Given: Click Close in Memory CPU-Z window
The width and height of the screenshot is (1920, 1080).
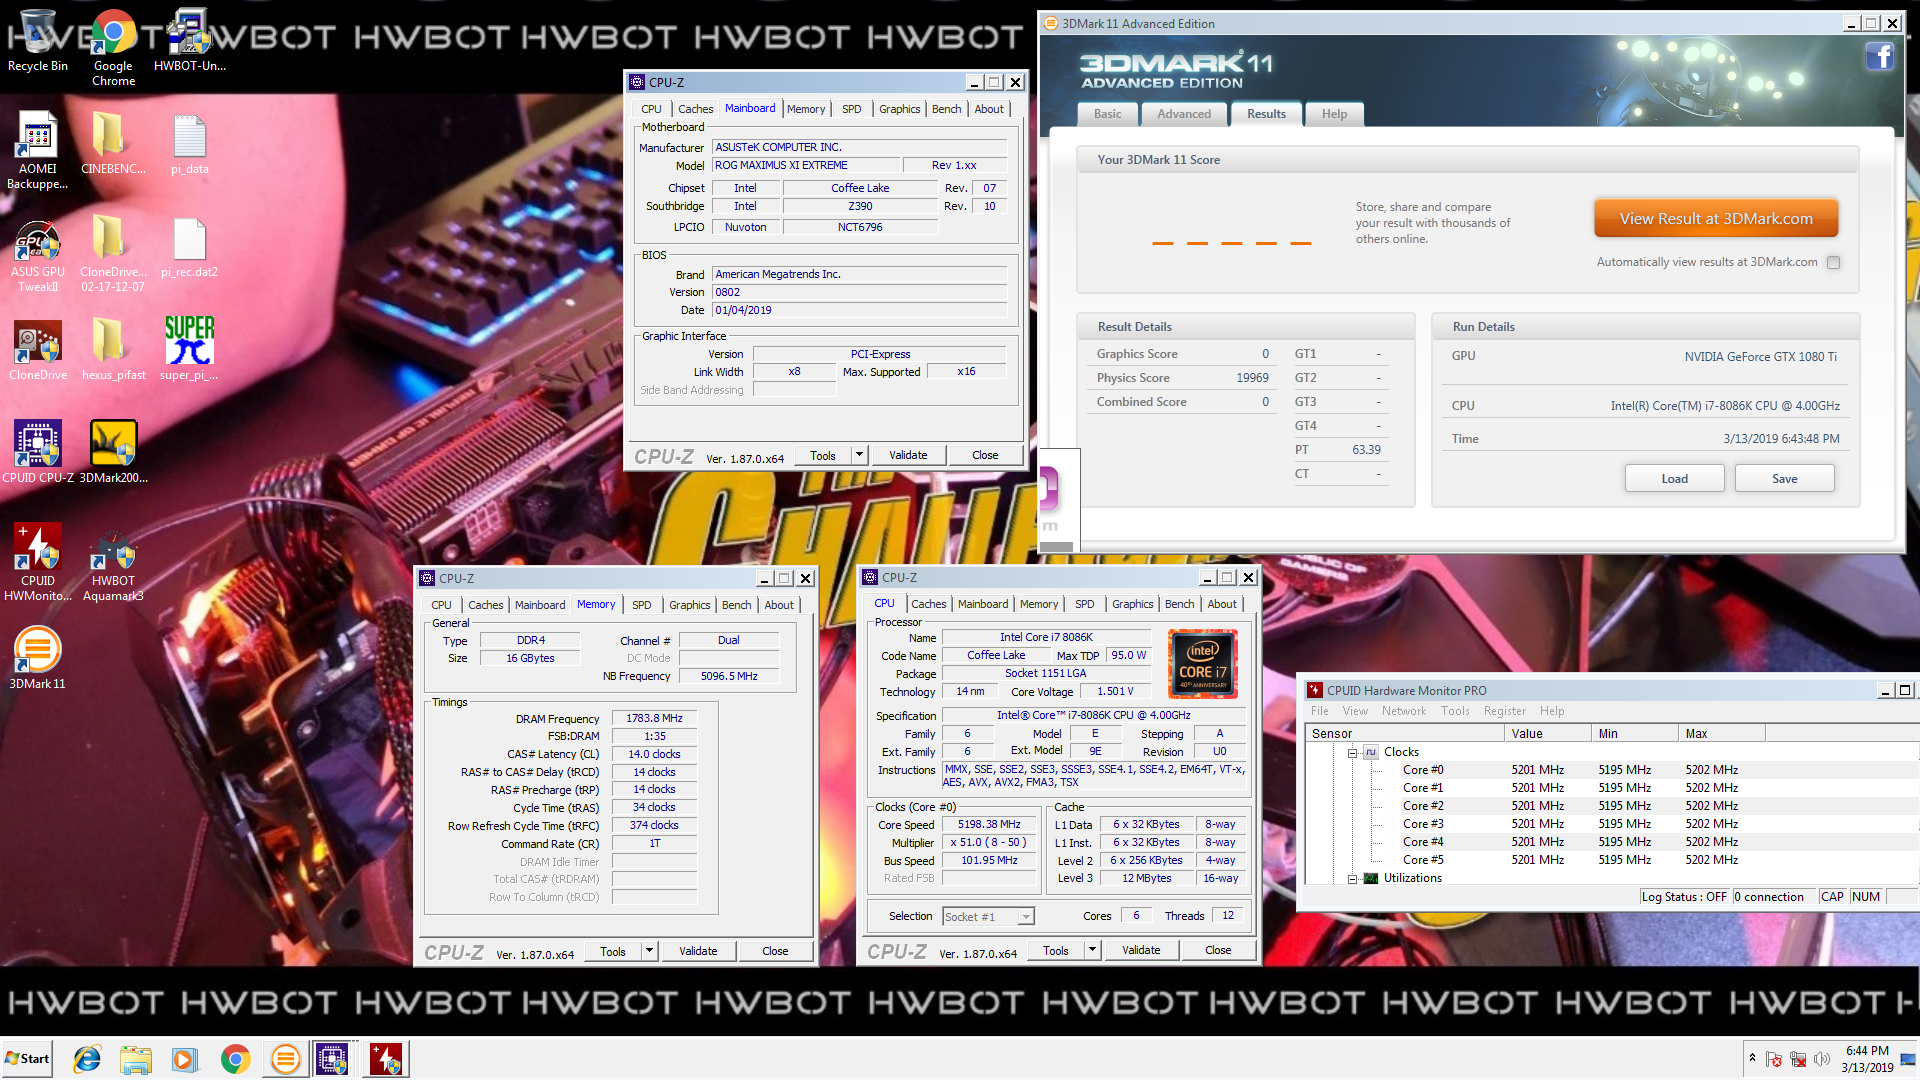Looking at the screenshot, I should pos(775,951).
